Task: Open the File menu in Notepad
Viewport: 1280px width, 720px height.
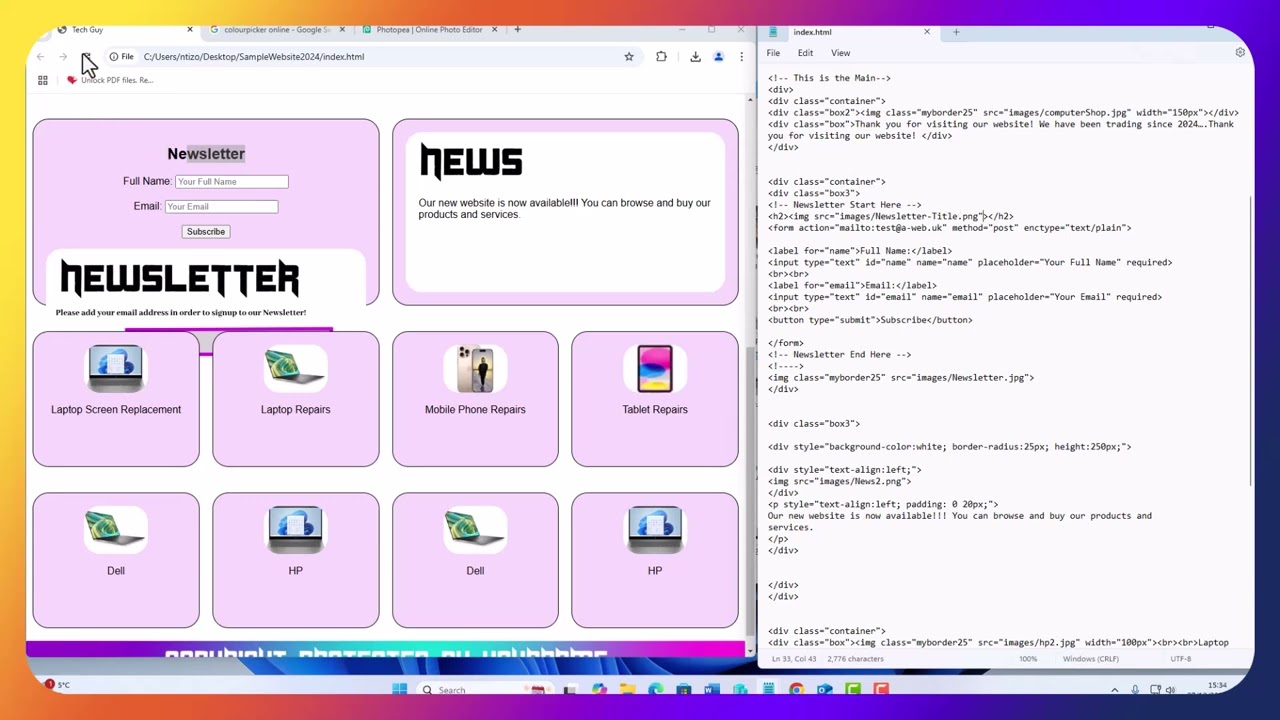Action: [773, 53]
